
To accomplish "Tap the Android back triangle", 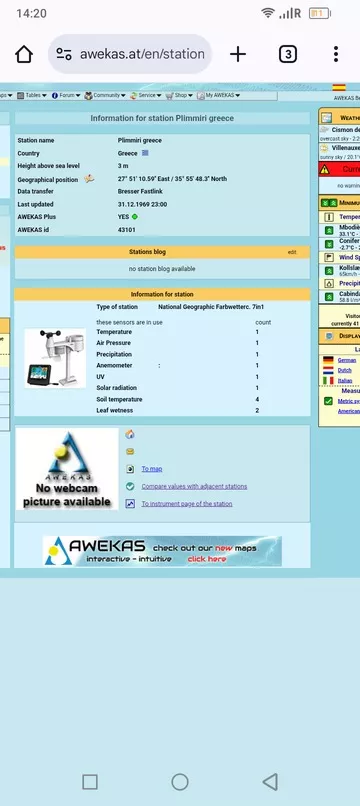I will pos(270,781).
